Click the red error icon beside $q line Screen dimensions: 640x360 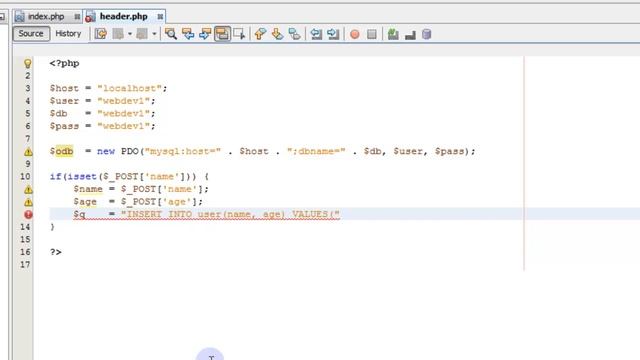(28, 214)
